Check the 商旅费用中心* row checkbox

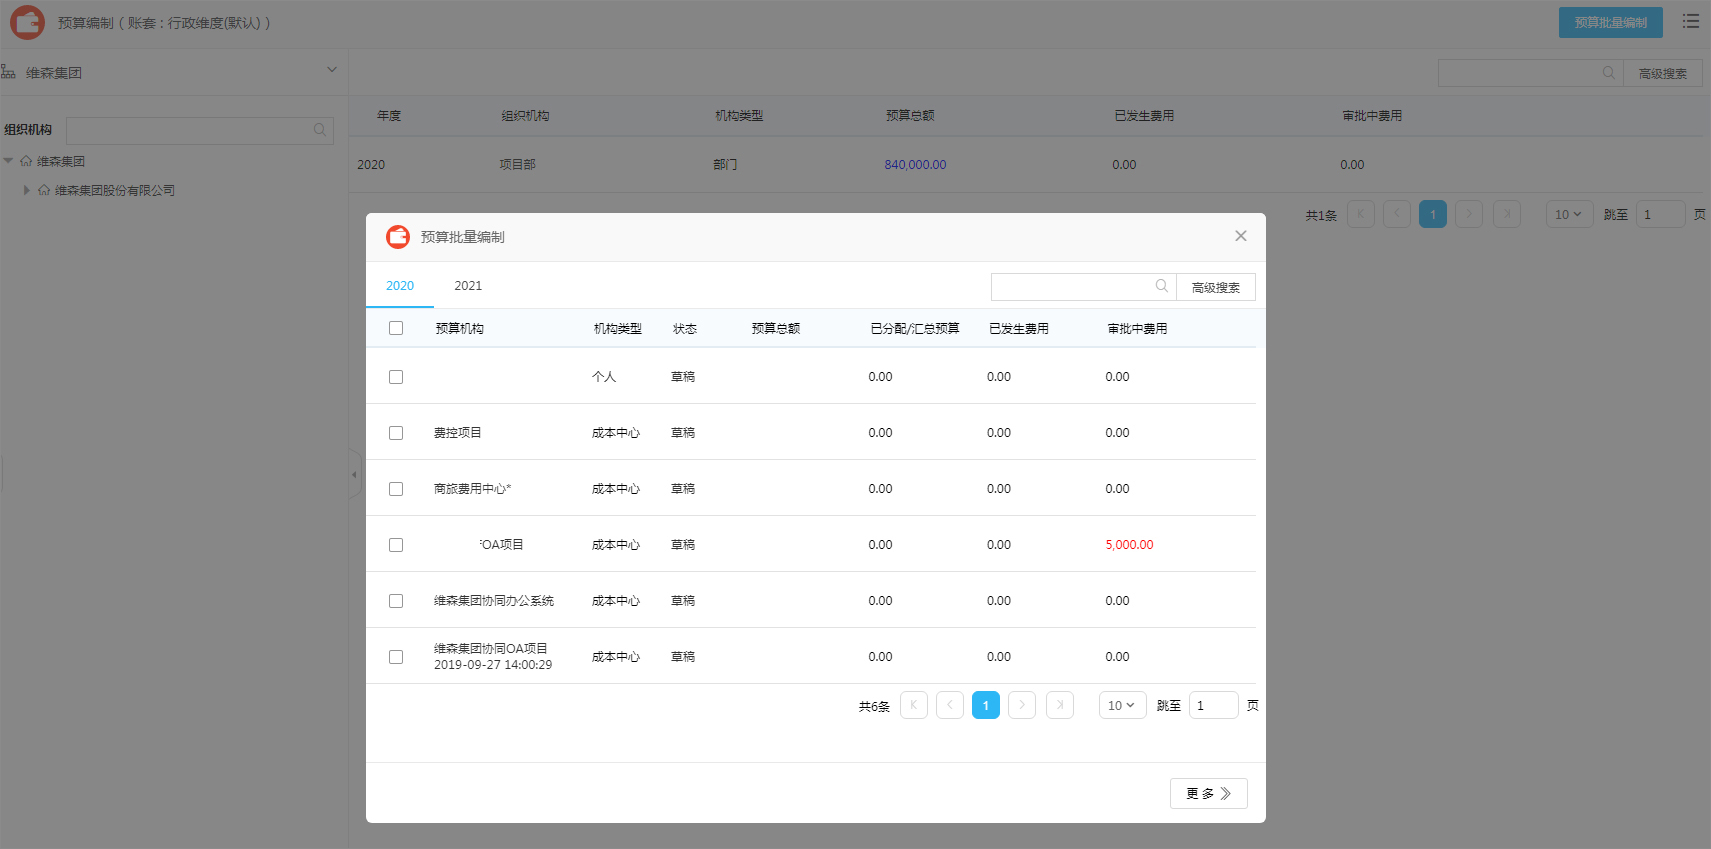point(396,489)
